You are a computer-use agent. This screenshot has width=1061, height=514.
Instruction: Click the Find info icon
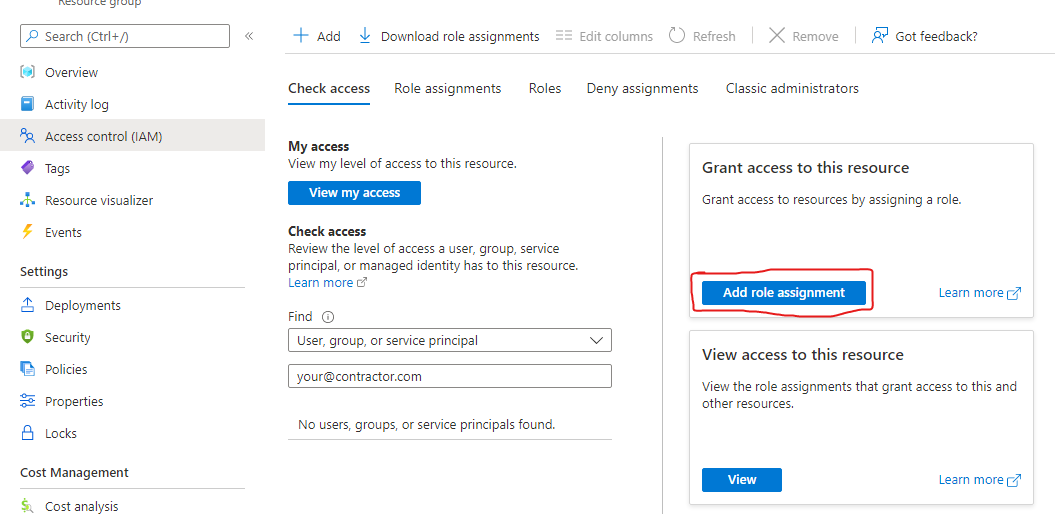328,317
